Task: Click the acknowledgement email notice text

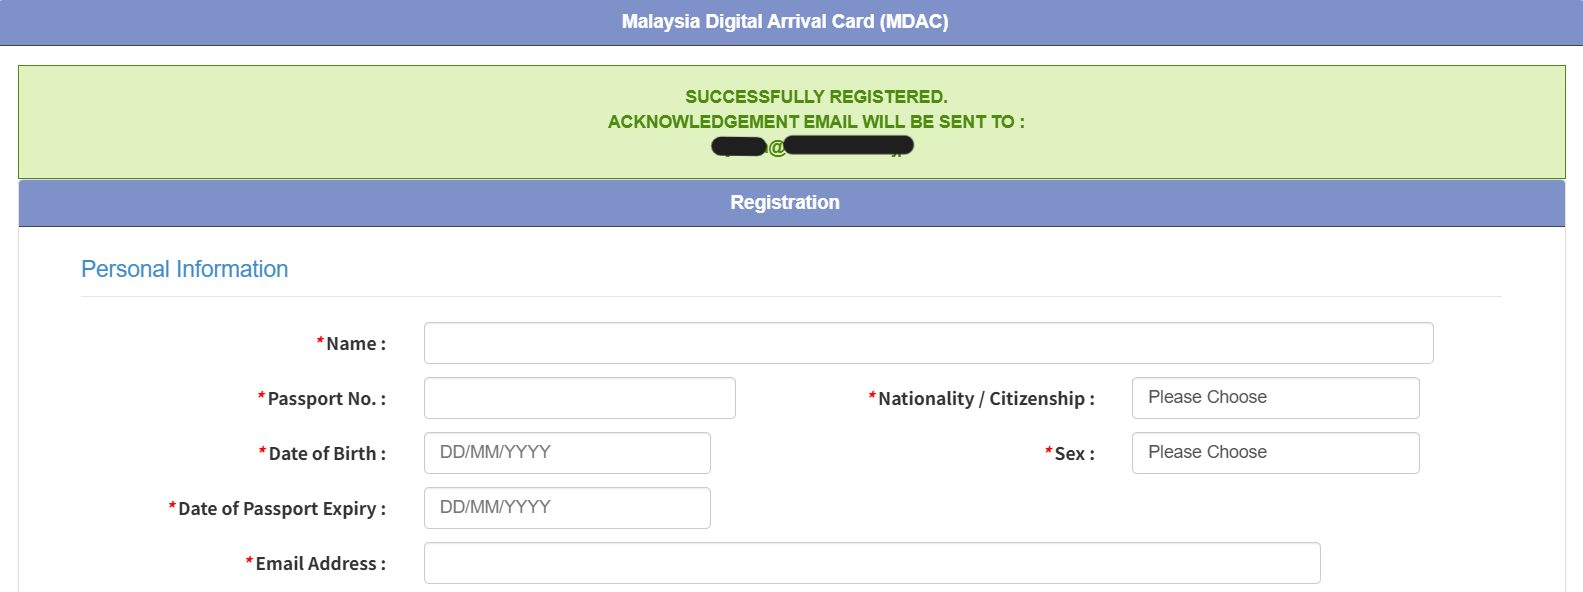Action: pyautogui.click(x=816, y=122)
